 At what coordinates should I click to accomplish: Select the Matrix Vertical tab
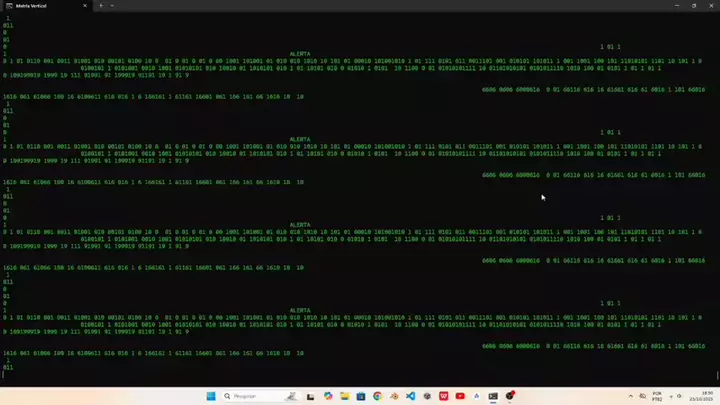point(40,5)
